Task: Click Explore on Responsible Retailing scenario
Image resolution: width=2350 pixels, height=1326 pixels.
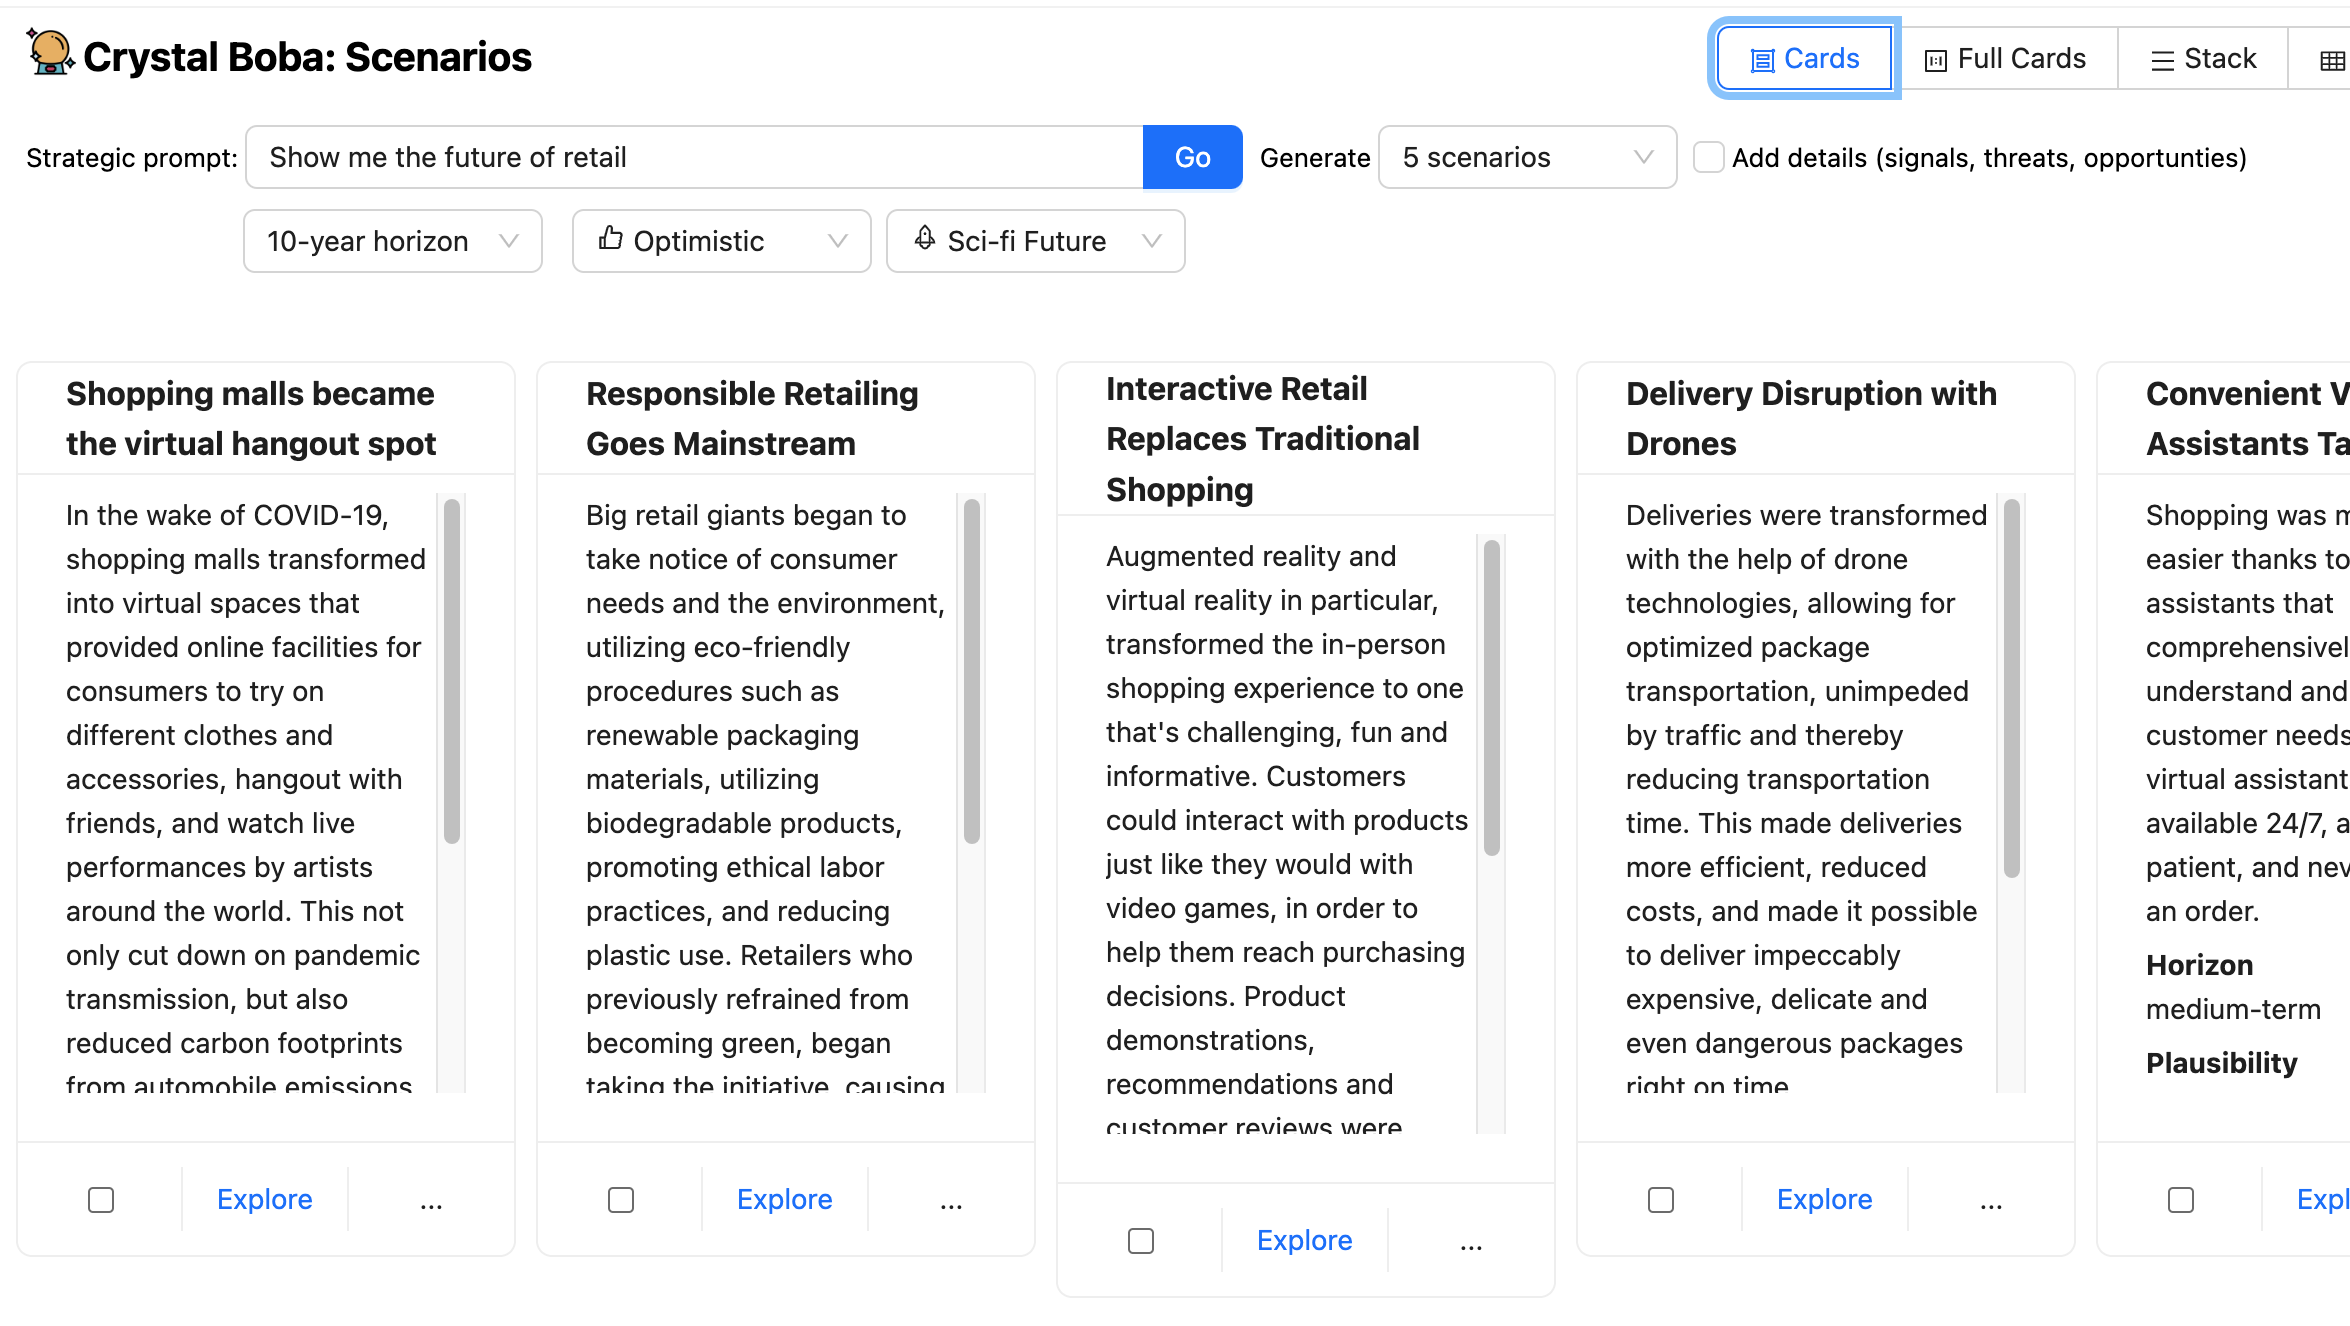Action: [784, 1200]
